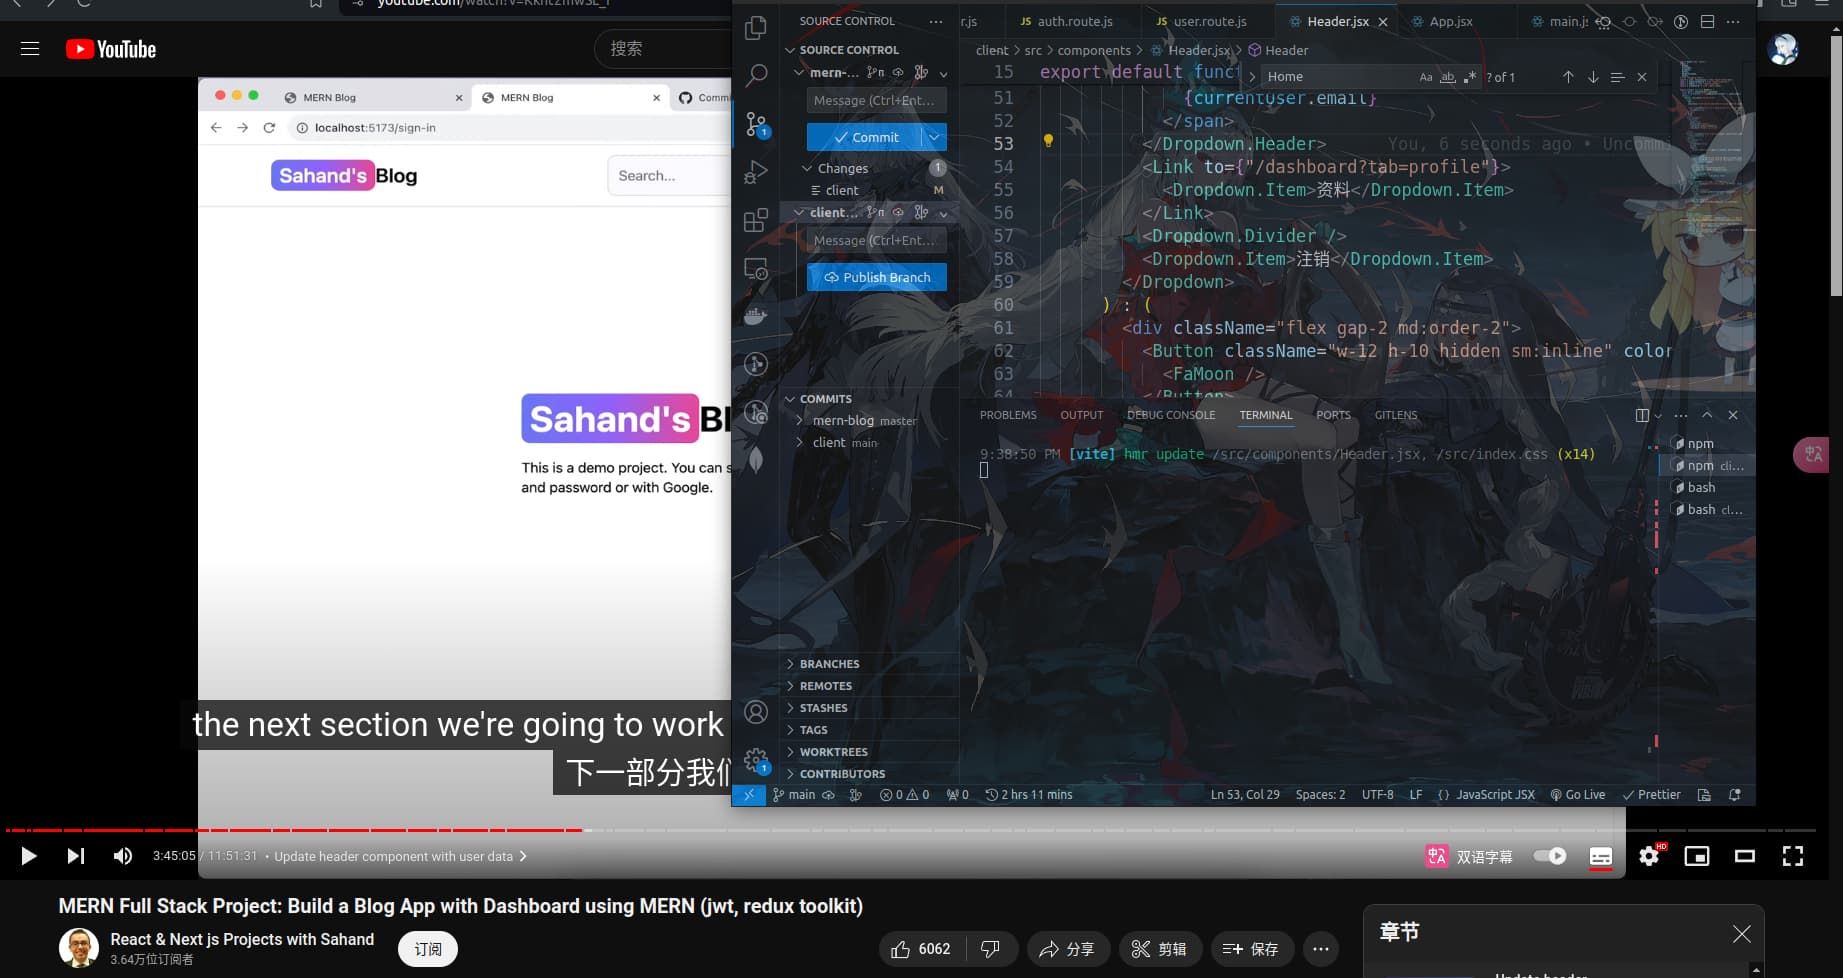Open the VS Code Manage gear icon
This screenshot has width=1843, height=978.
756,760
